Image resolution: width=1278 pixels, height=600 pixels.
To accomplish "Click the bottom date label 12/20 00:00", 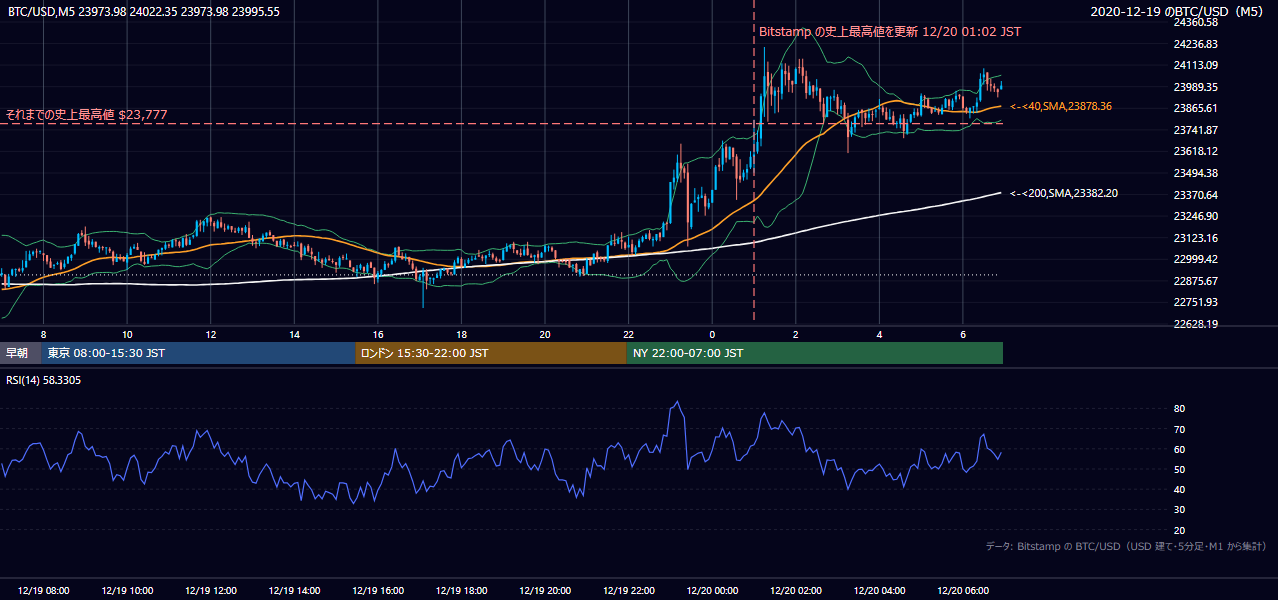I will 712,591.
